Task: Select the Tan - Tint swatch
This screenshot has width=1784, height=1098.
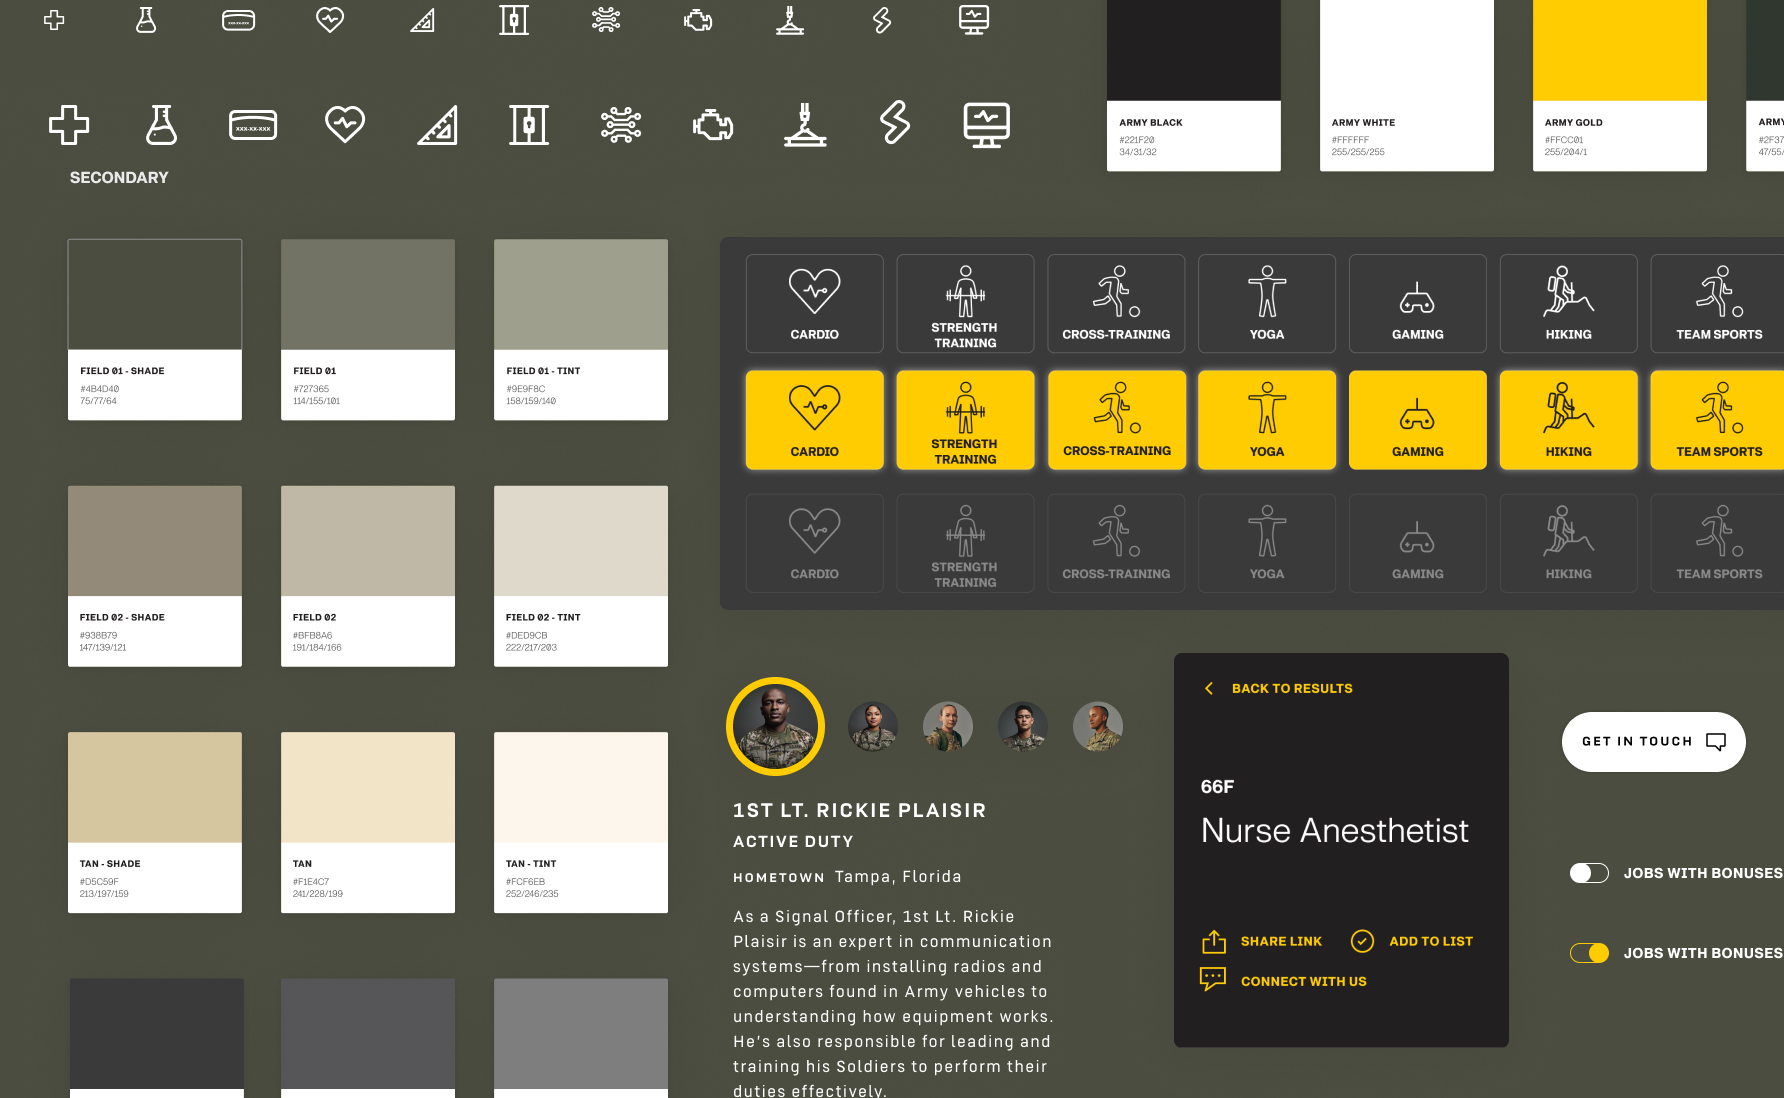Action: coord(581,822)
